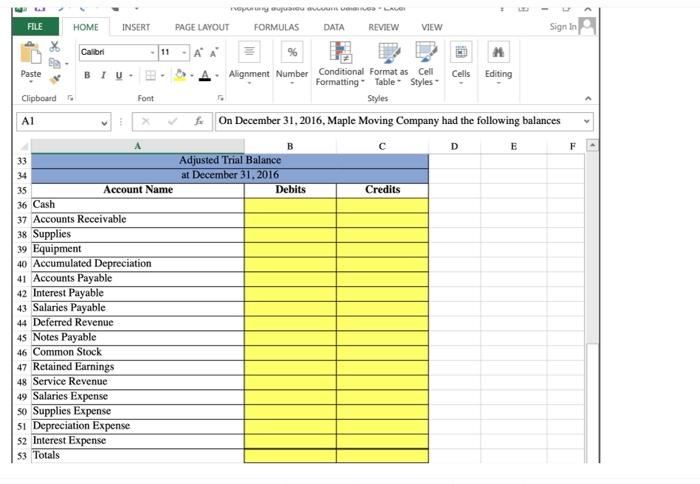
Task: Expand the Underline style arrow
Action: 131,76
